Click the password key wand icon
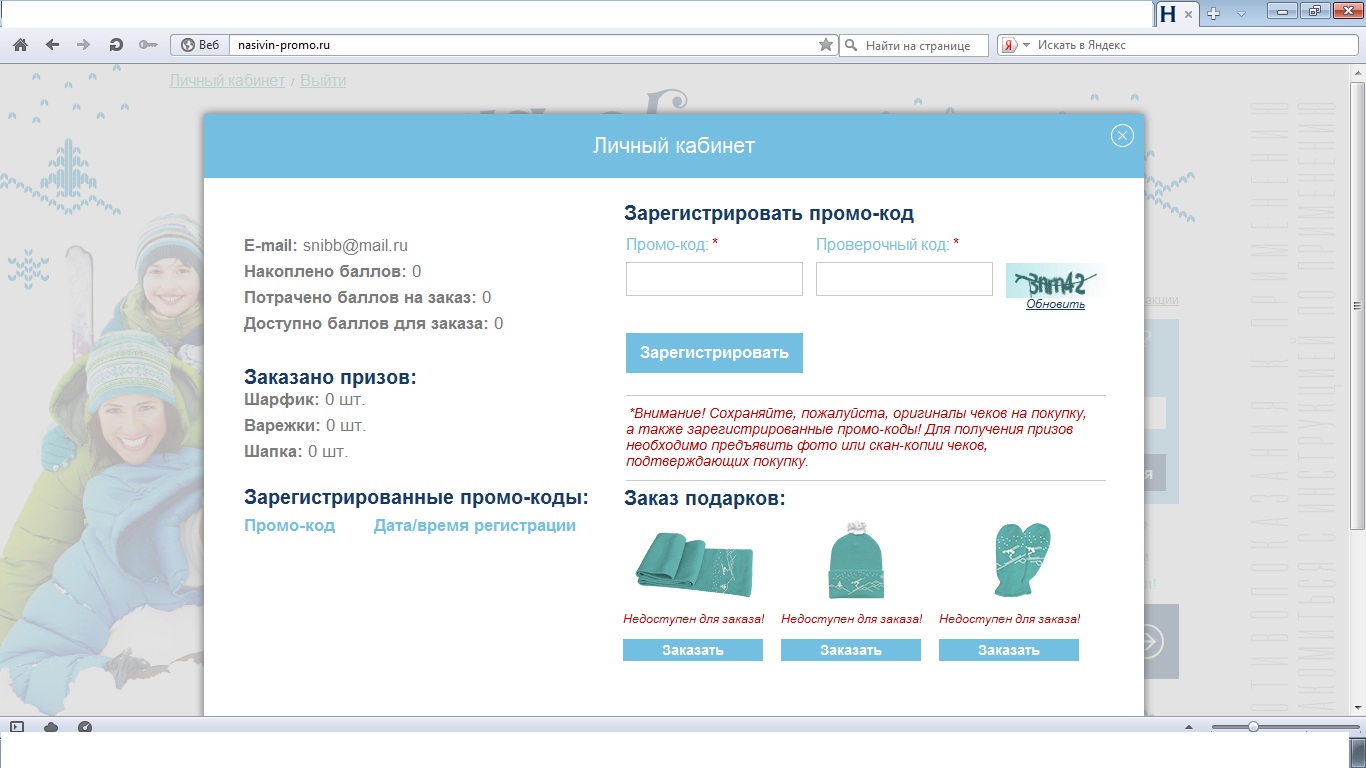1366x768 pixels. (x=148, y=45)
